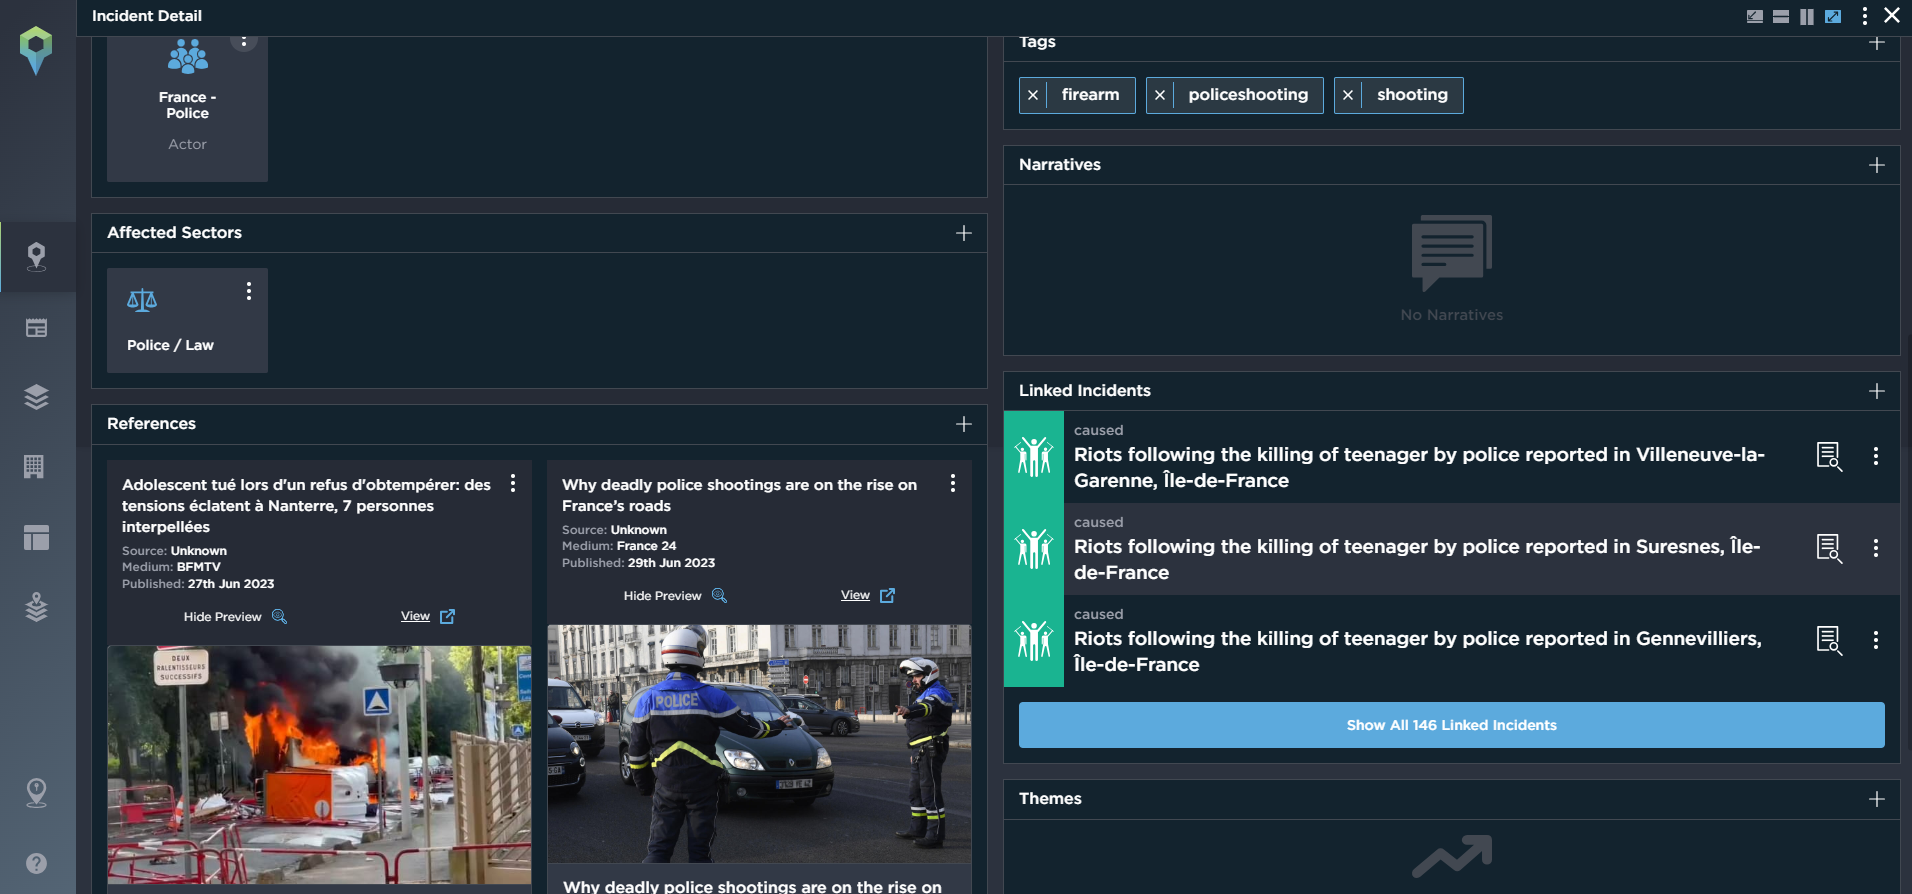Click the deadly police shootings reference title
Image resolution: width=1912 pixels, height=894 pixels.
pos(739,495)
